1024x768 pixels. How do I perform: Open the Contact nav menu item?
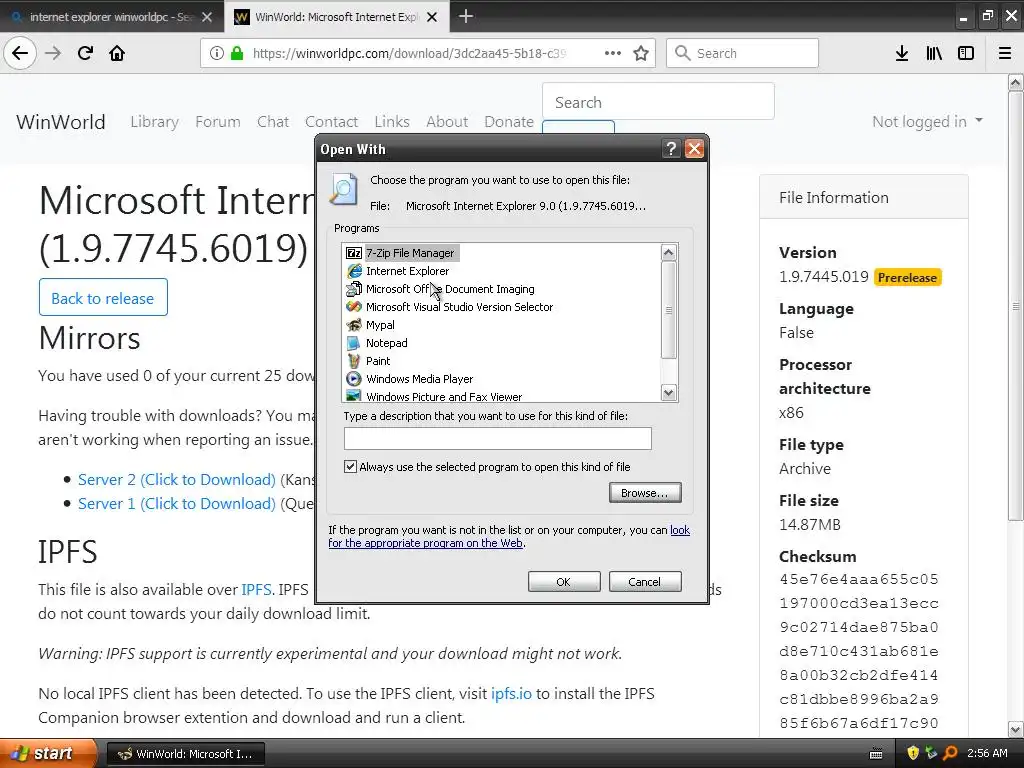pyautogui.click(x=331, y=121)
